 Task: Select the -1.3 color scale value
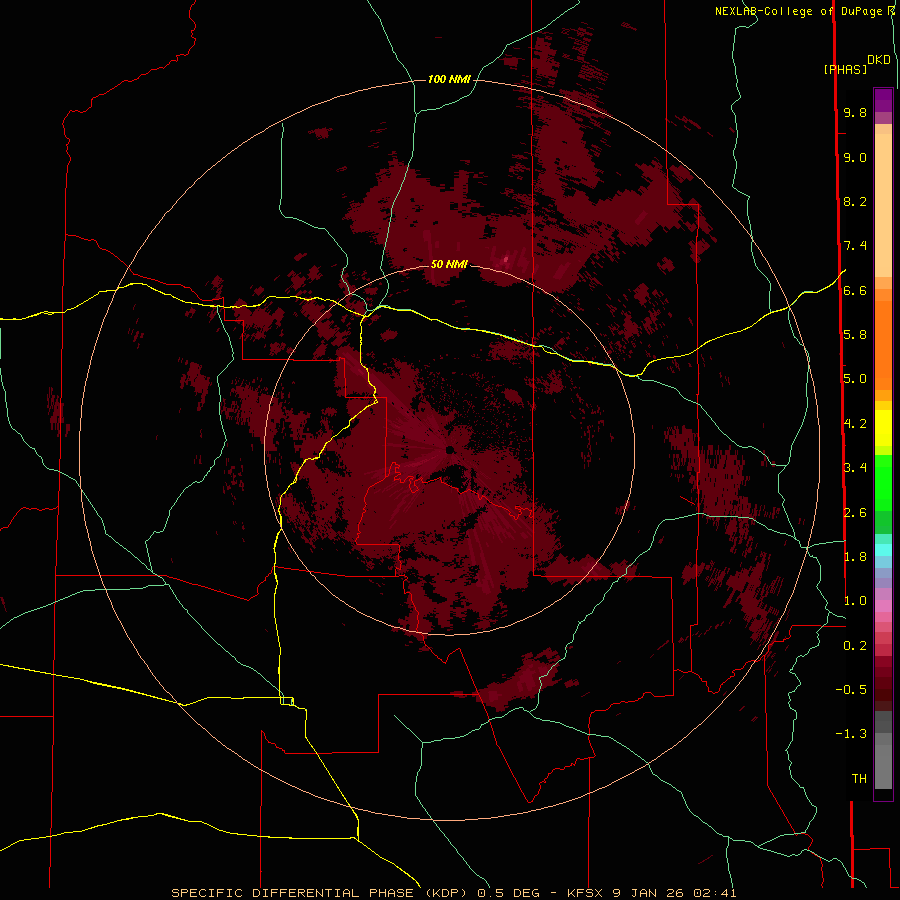(x=851, y=734)
